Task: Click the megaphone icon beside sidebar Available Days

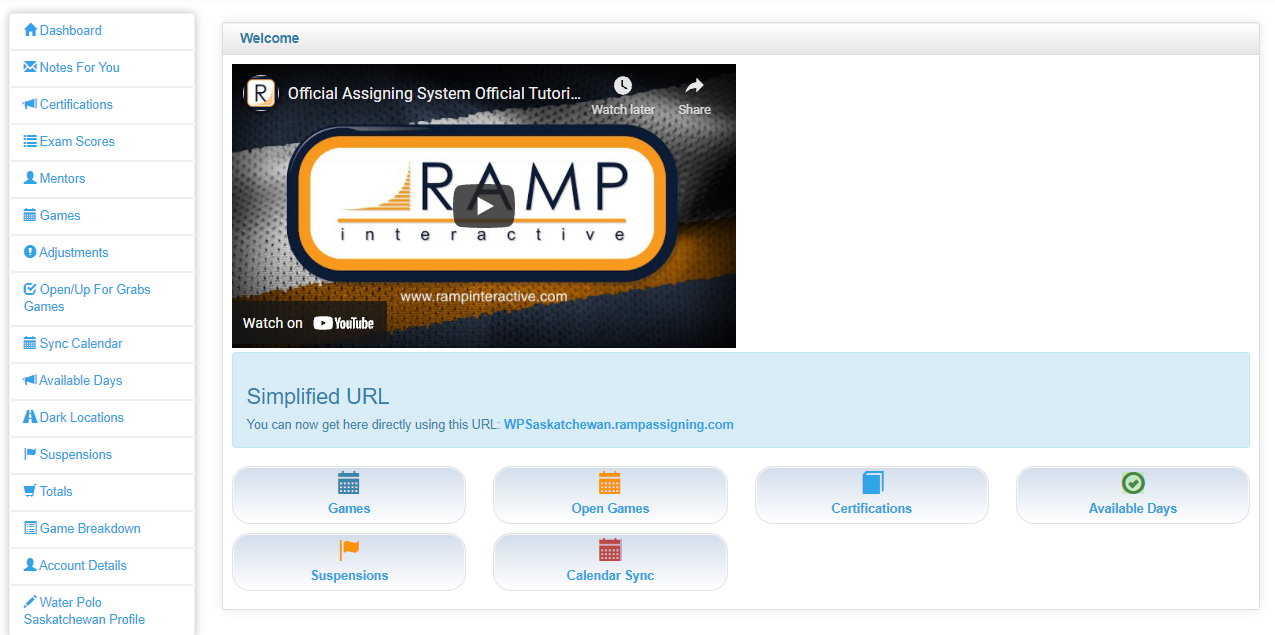Action: pos(30,380)
